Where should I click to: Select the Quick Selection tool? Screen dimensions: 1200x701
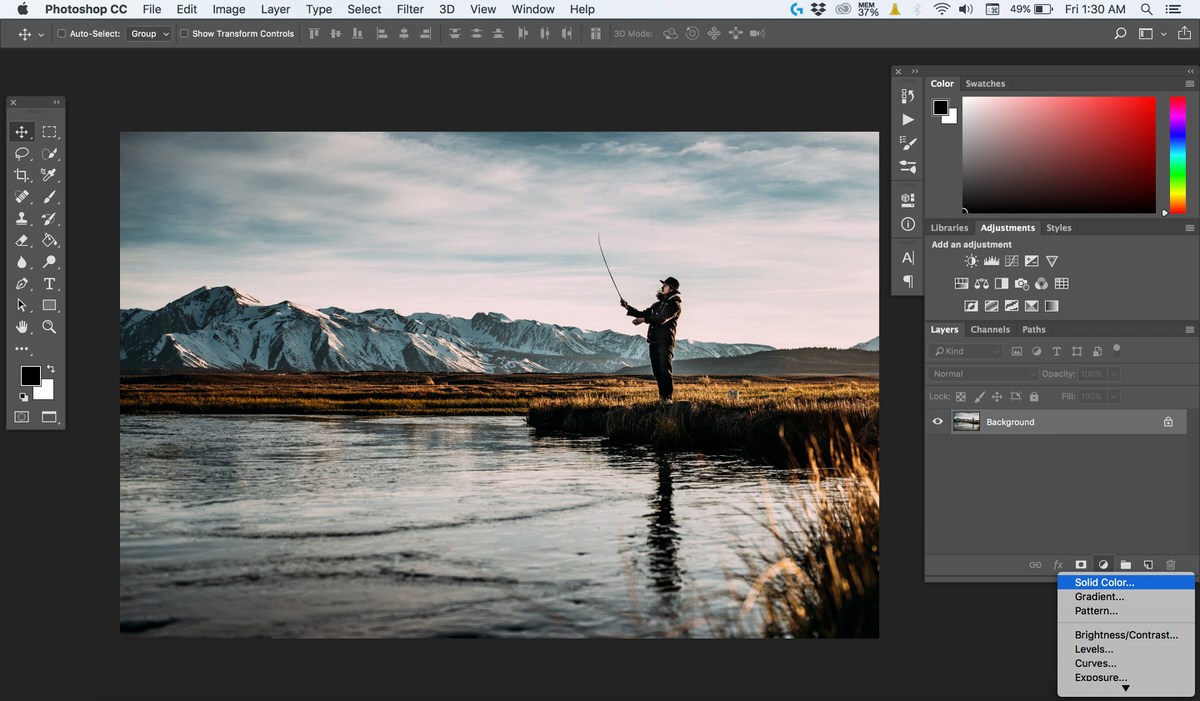click(49, 154)
